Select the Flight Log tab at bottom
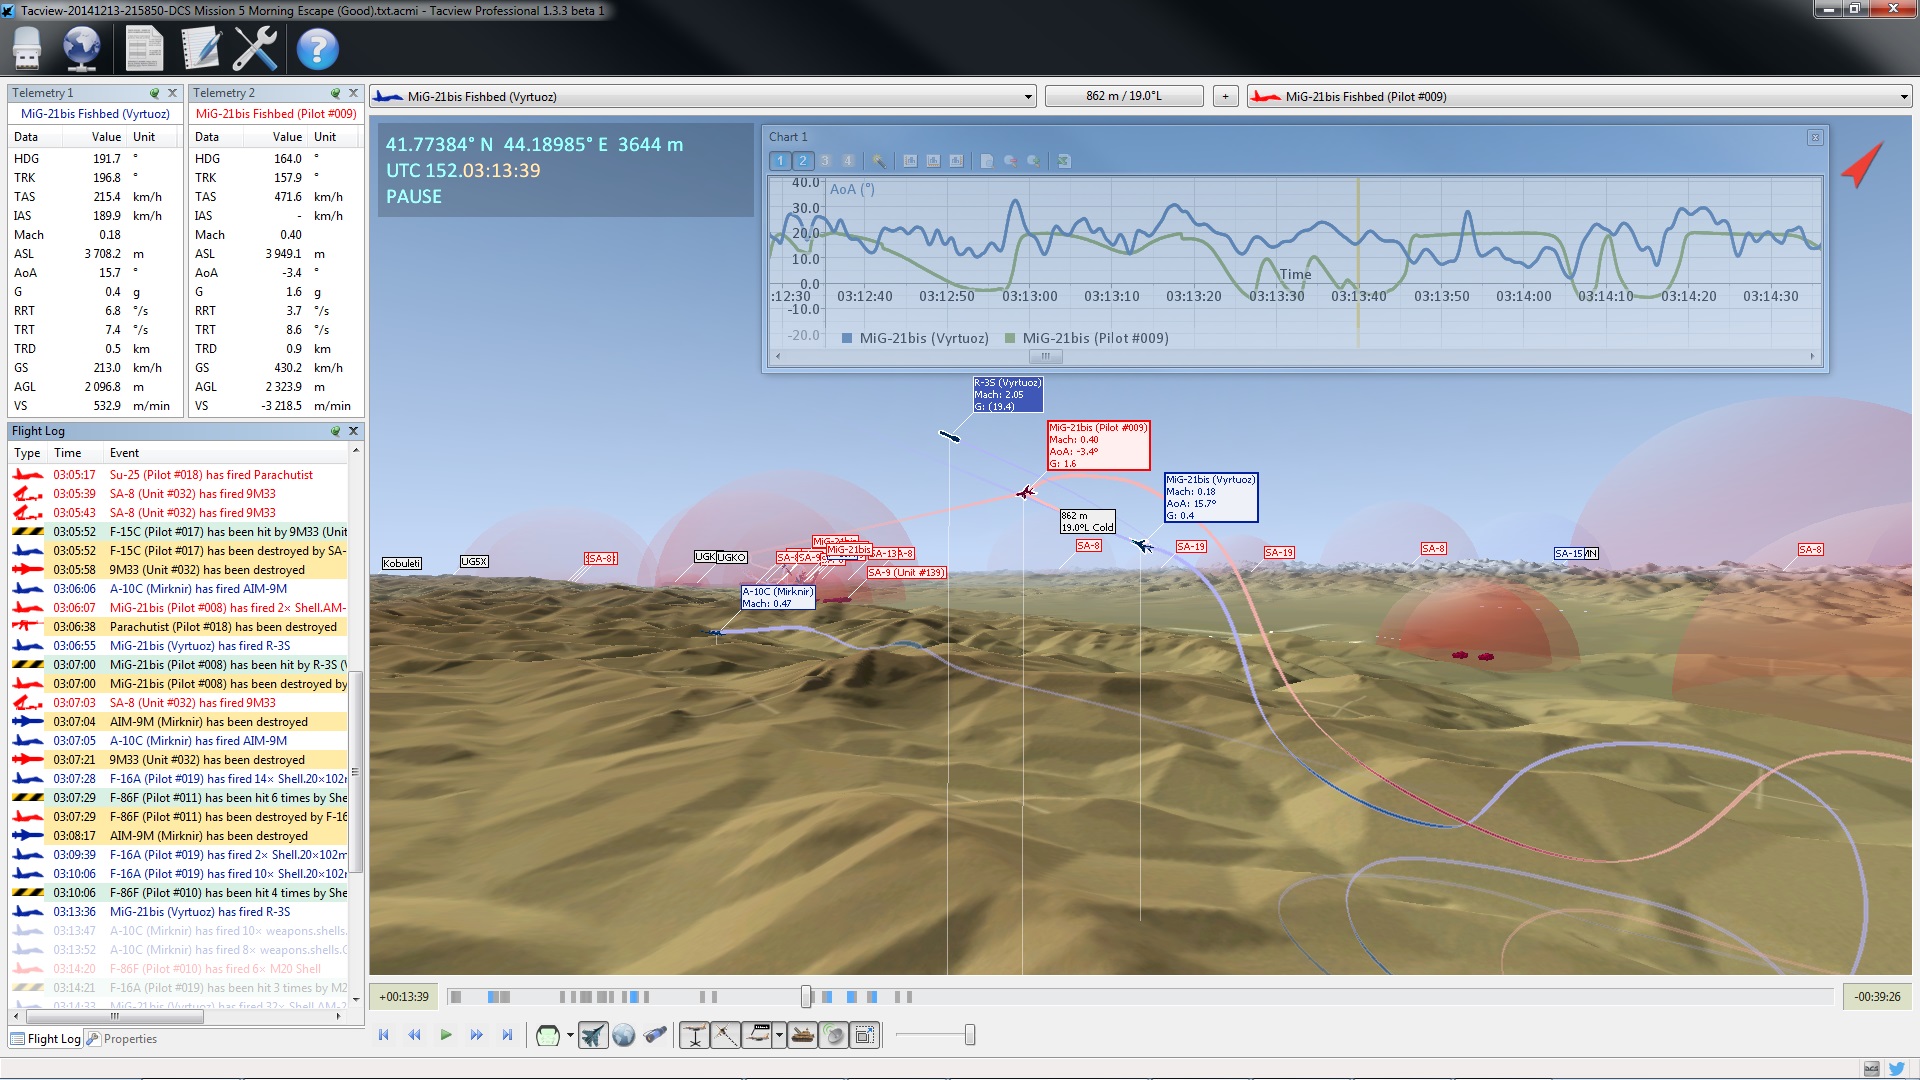The image size is (1920, 1080). click(x=46, y=1039)
